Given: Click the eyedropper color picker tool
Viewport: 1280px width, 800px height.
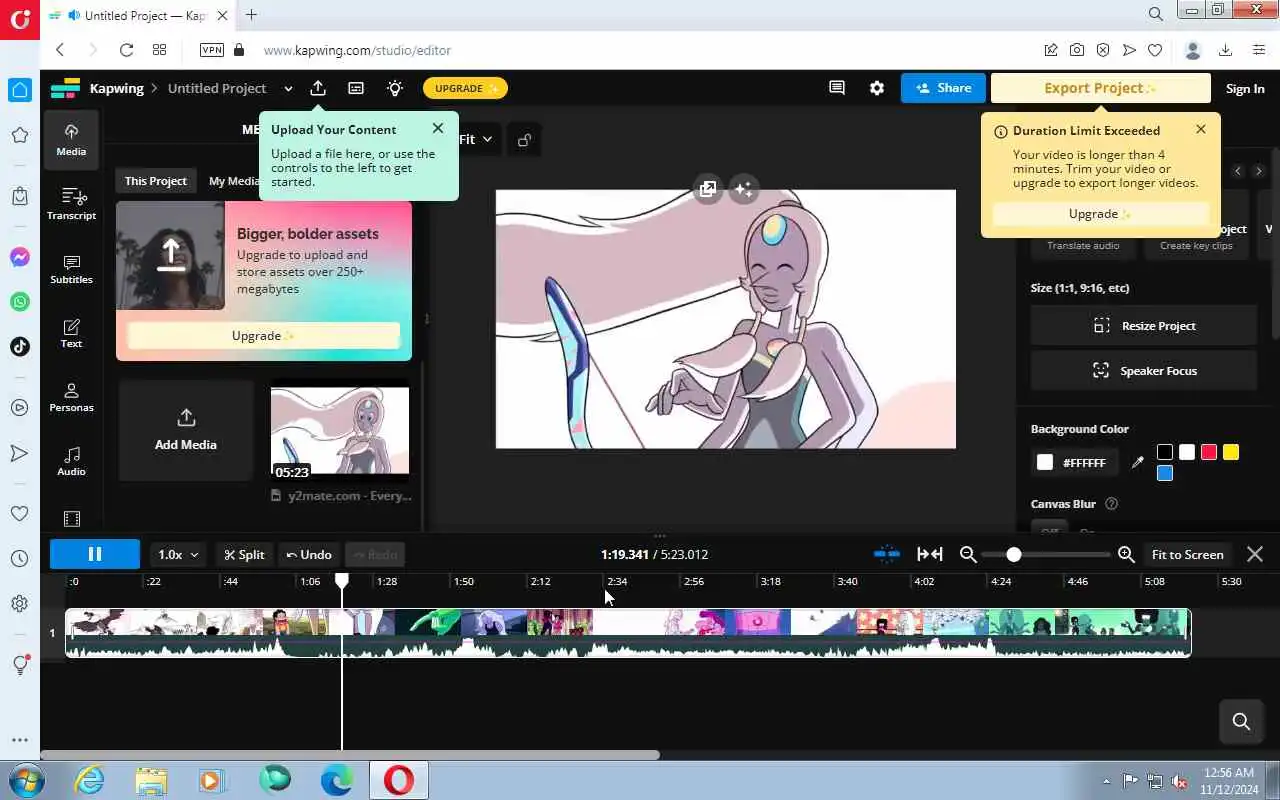Looking at the screenshot, I should (1137, 462).
